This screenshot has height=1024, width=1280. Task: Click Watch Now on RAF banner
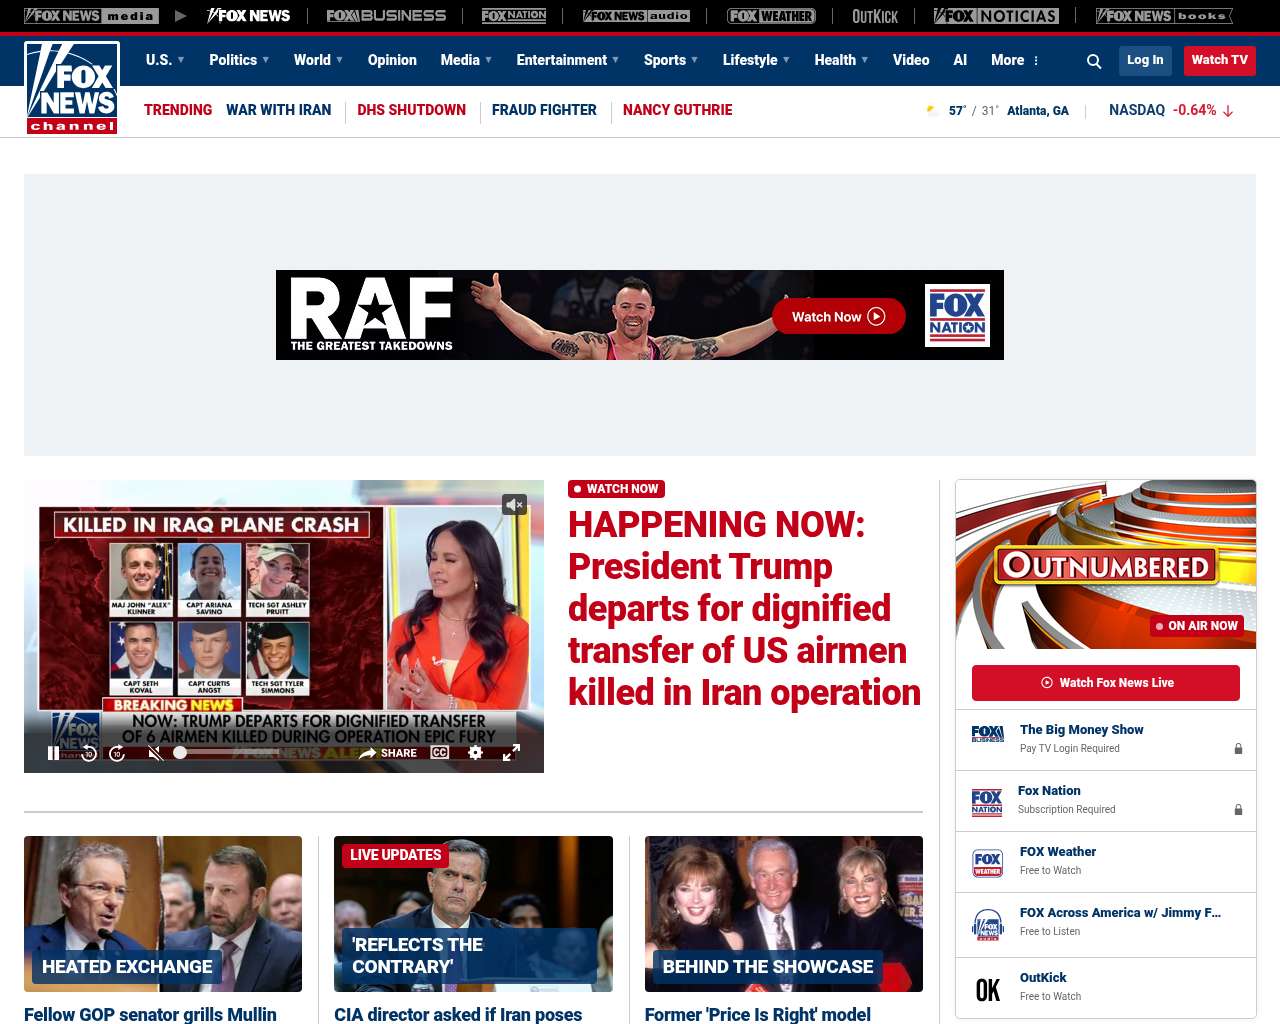(x=838, y=317)
